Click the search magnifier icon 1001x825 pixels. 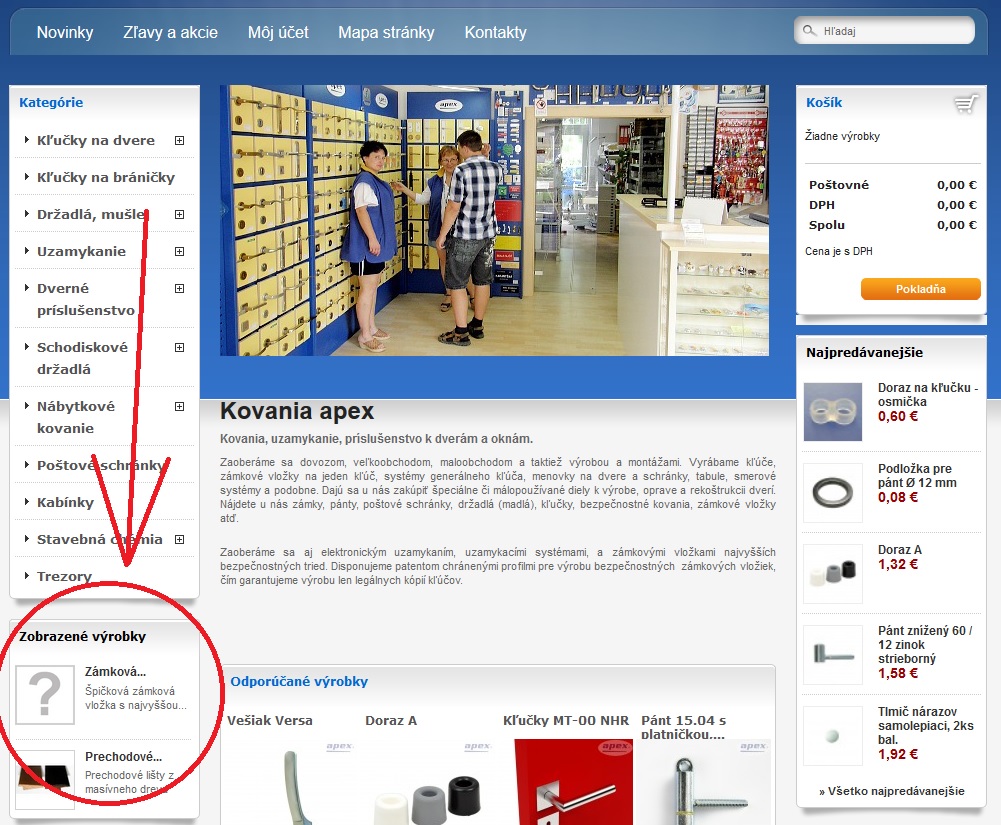click(809, 31)
